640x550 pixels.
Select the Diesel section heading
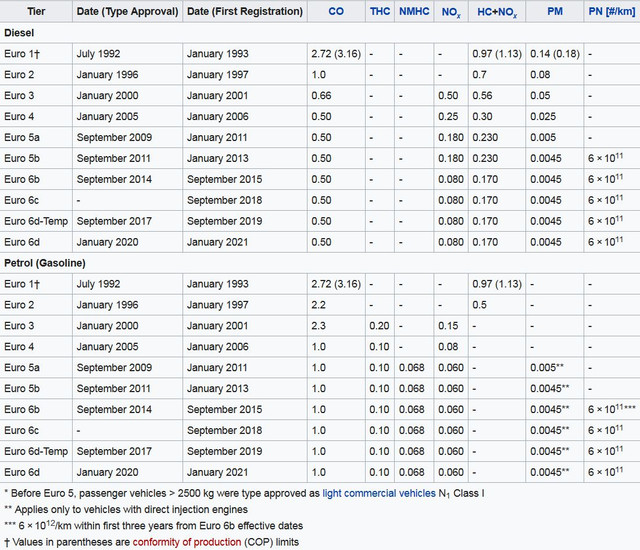pyautogui.click(x=19, y=33)
